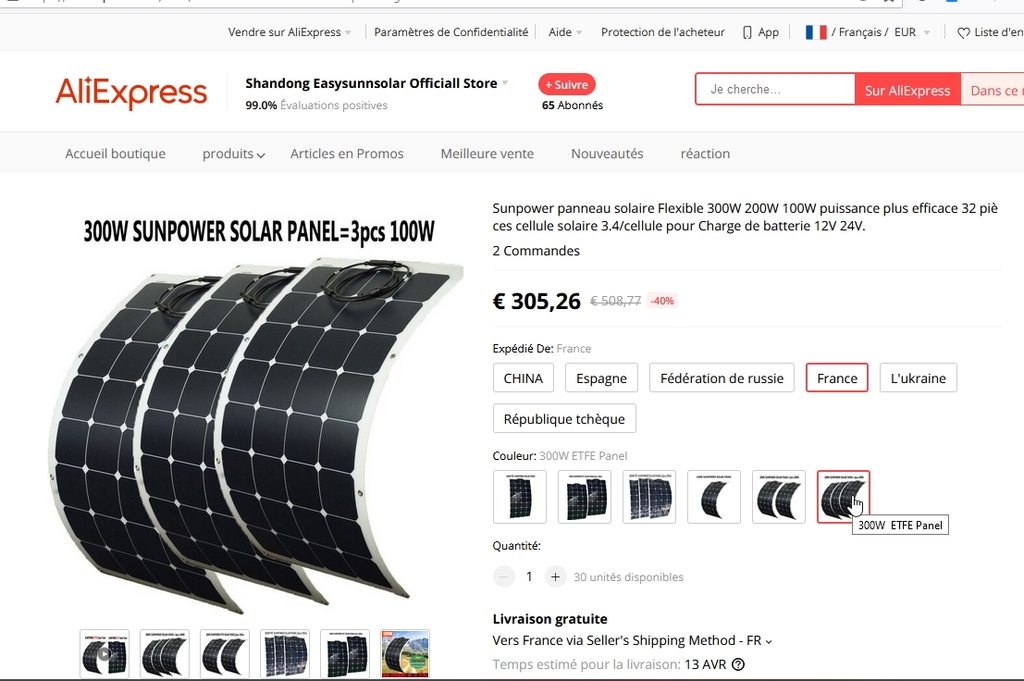This screenshot has height=681, width=1024.
Task: Click the French flag language icon
Action: (x=816, y=32)
